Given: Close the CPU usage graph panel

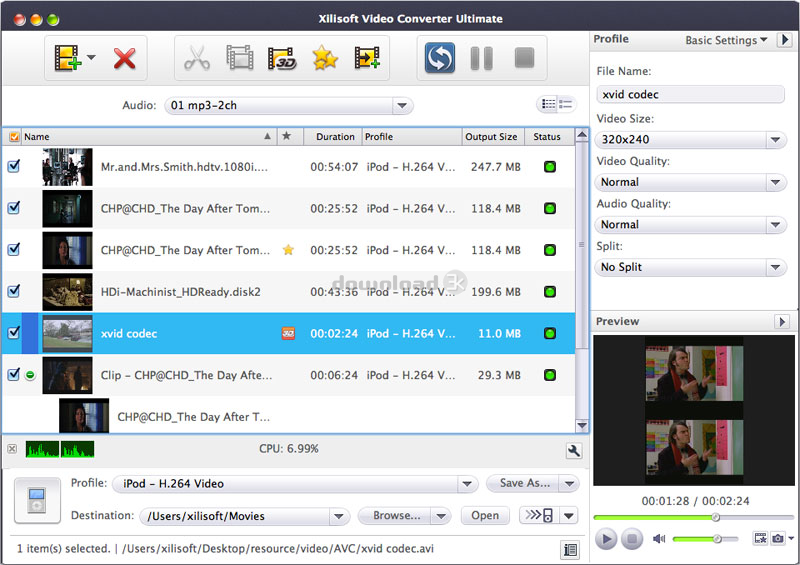Looking at the screenshot, I should [12, 449].
